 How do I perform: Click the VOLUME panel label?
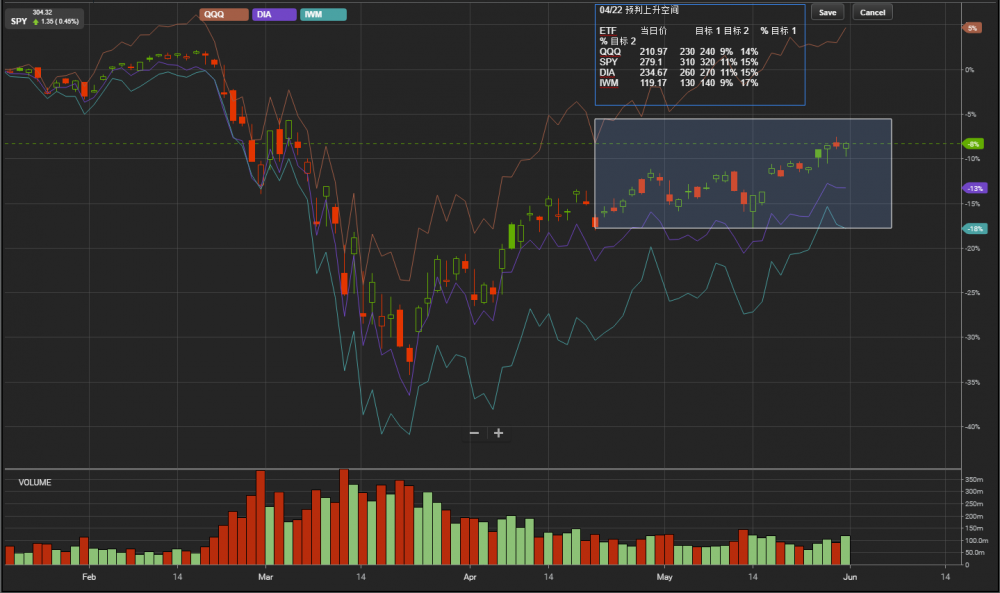point(35,482)
